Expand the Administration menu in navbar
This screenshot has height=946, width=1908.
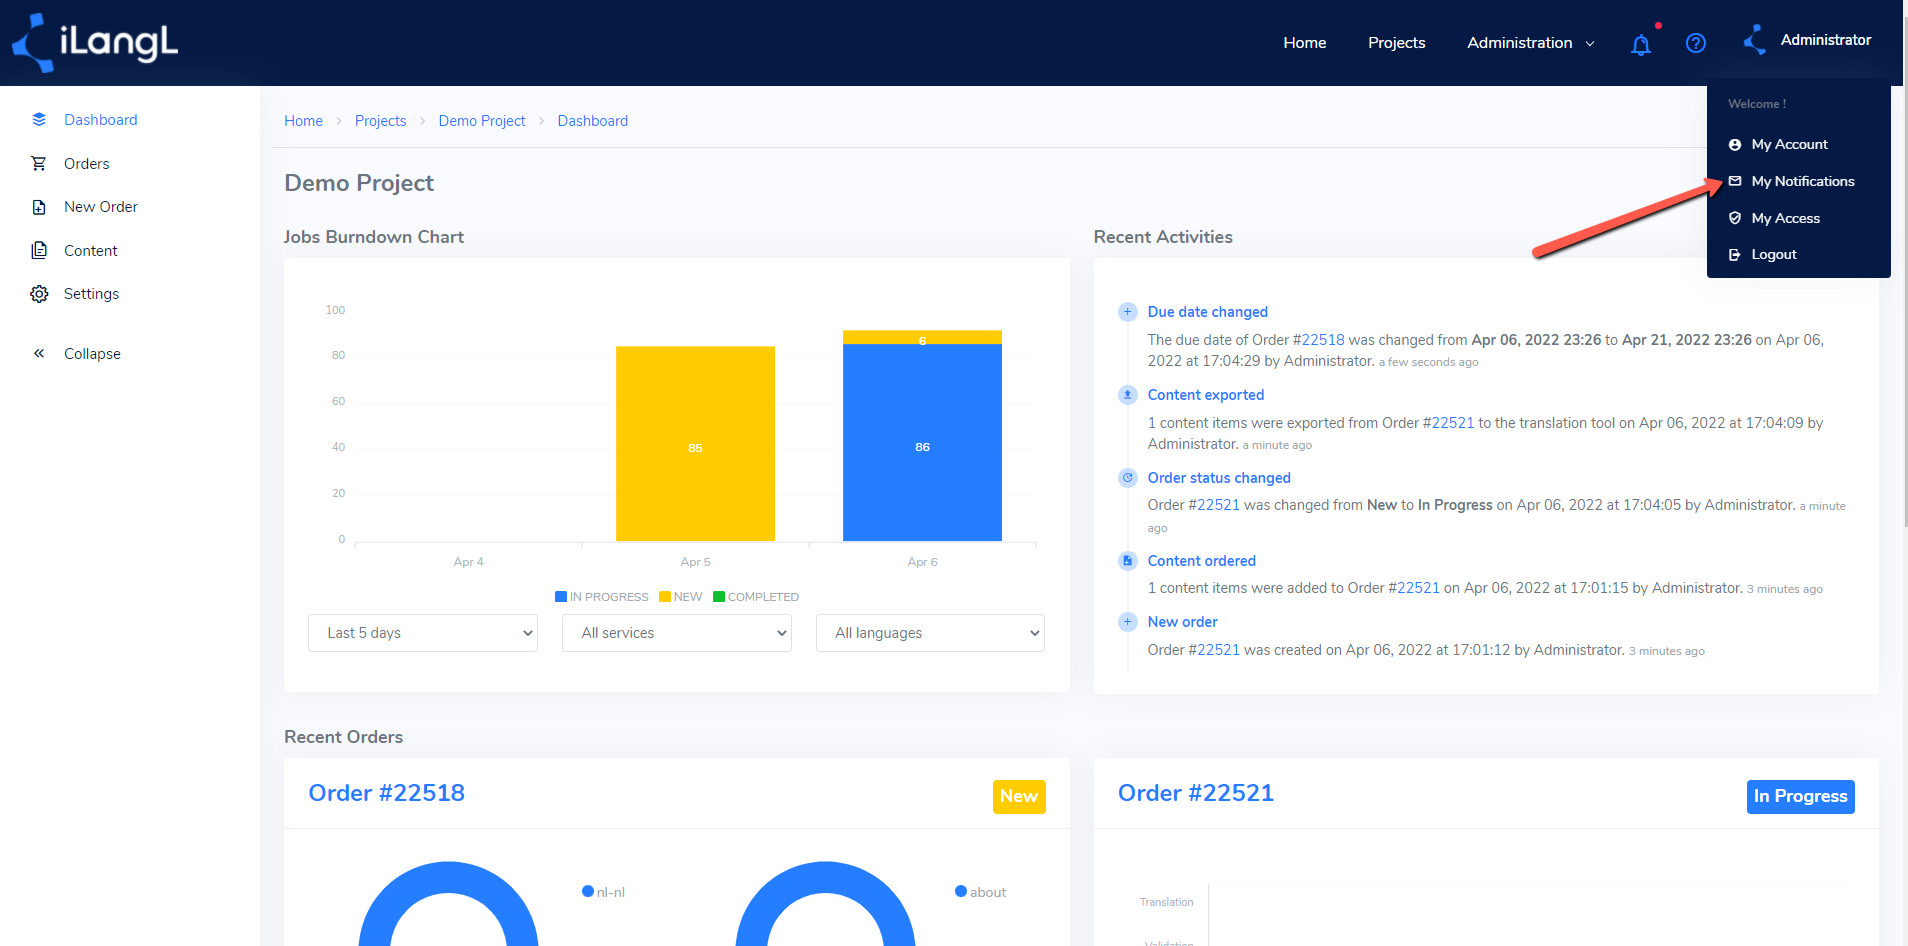(x=1531, y=43)
